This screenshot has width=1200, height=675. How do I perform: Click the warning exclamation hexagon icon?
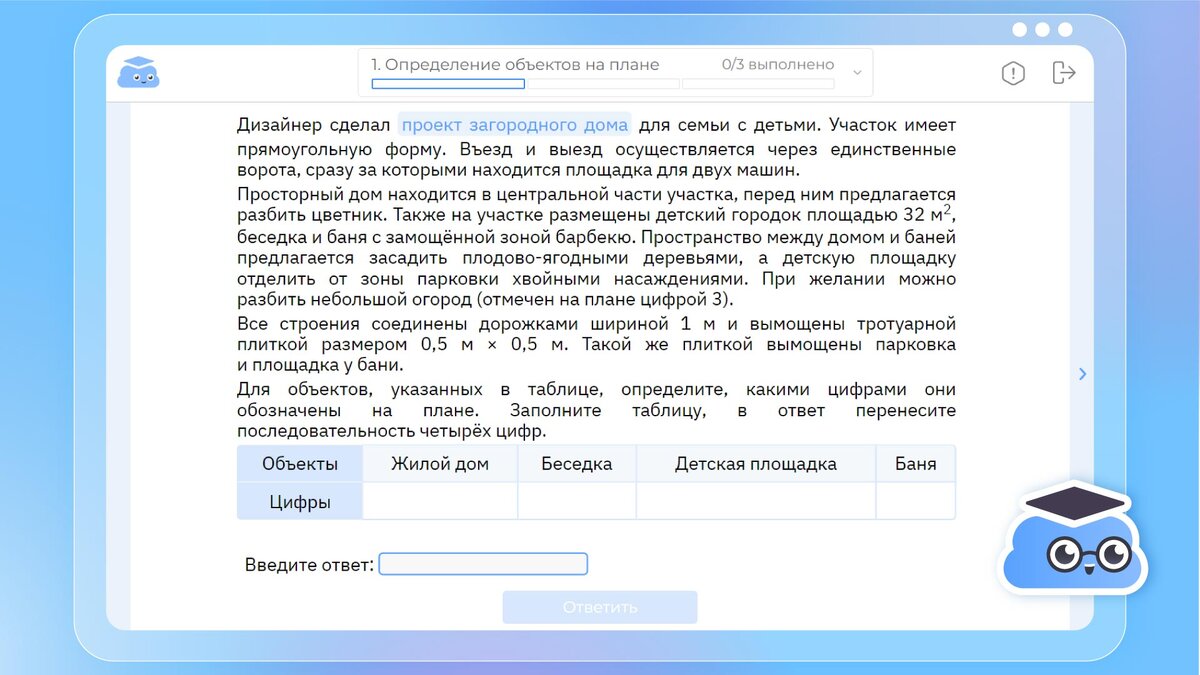(1012, 73)
